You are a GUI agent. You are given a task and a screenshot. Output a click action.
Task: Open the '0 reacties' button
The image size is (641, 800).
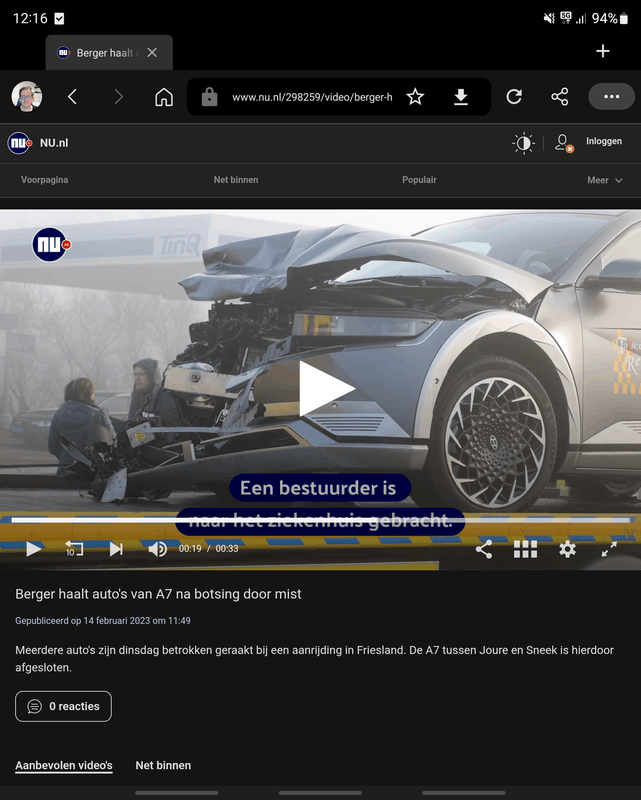click(x=63, y=706)
